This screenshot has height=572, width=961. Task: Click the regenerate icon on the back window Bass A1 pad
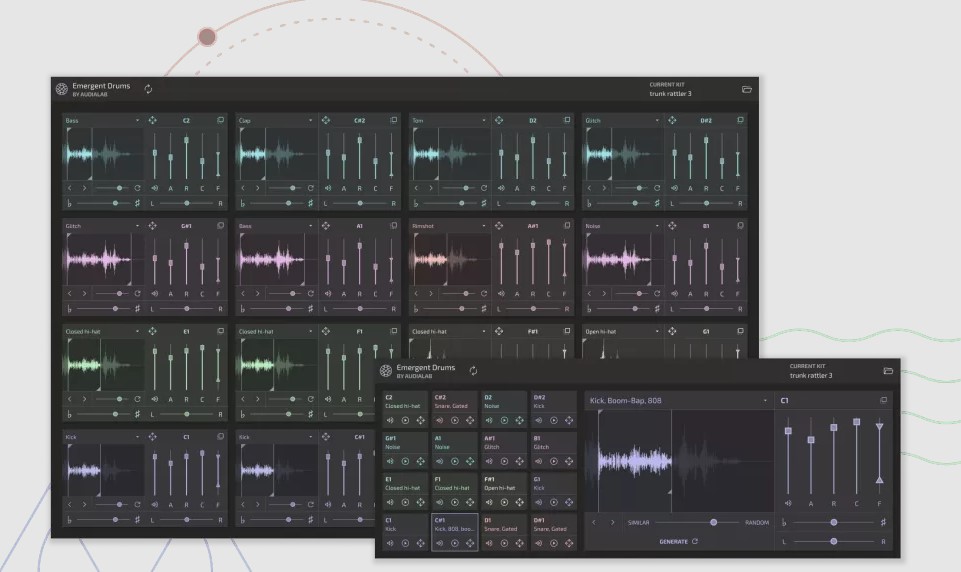pos(311,294)
